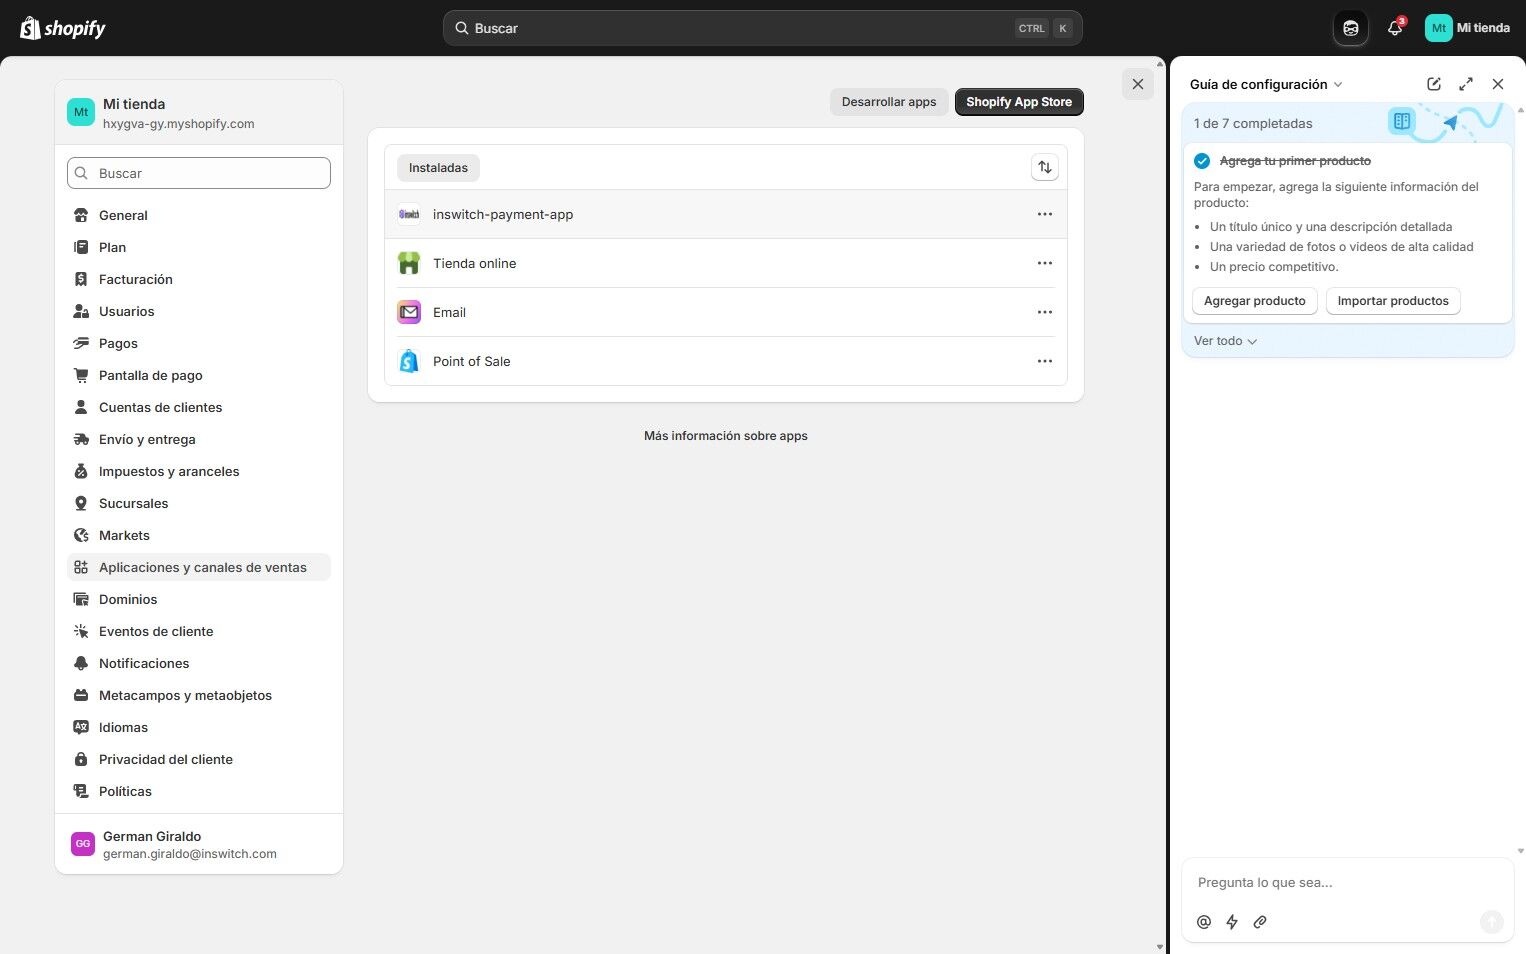Viewport: 1526px width, 954px height.
Task: Open Plan settings
Action: [199, 247]
